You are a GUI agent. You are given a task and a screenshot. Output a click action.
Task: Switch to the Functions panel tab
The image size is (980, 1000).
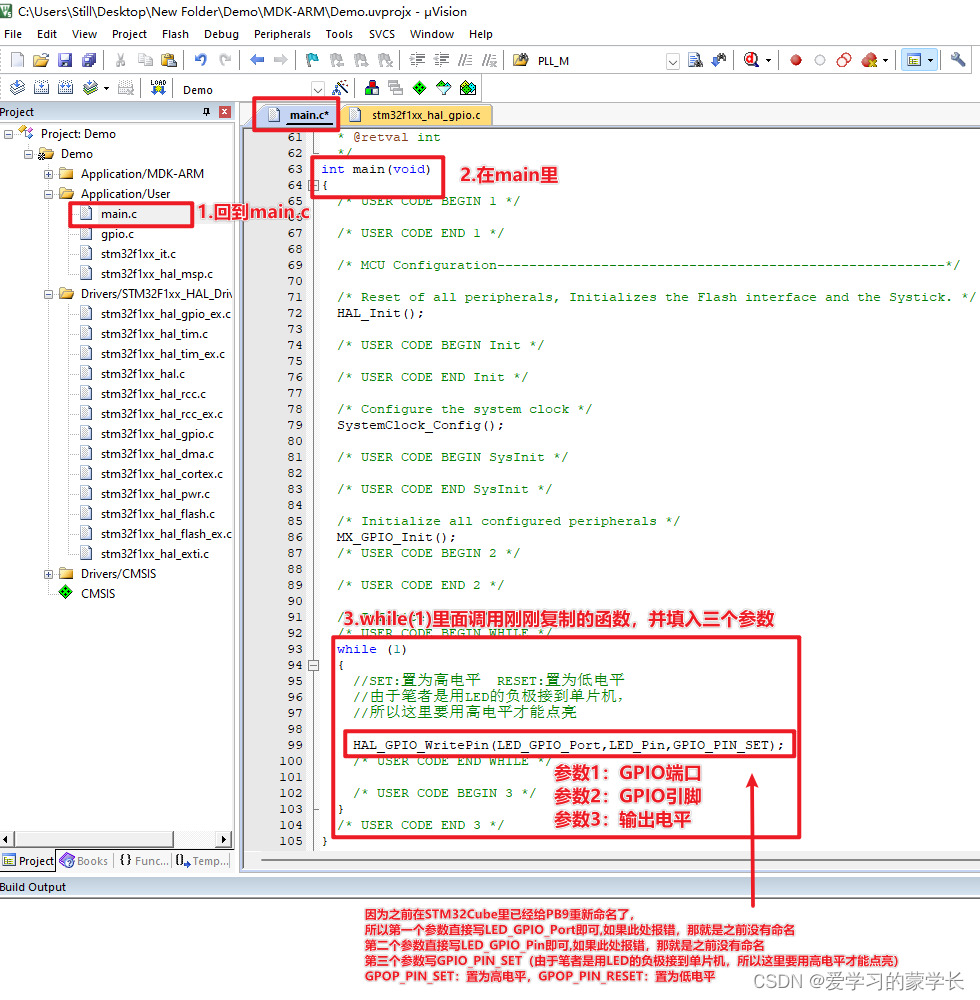tap(144, 860)
